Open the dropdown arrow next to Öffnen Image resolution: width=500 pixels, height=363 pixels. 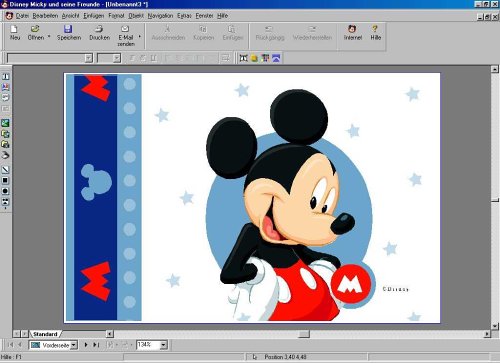coord(49,36)
